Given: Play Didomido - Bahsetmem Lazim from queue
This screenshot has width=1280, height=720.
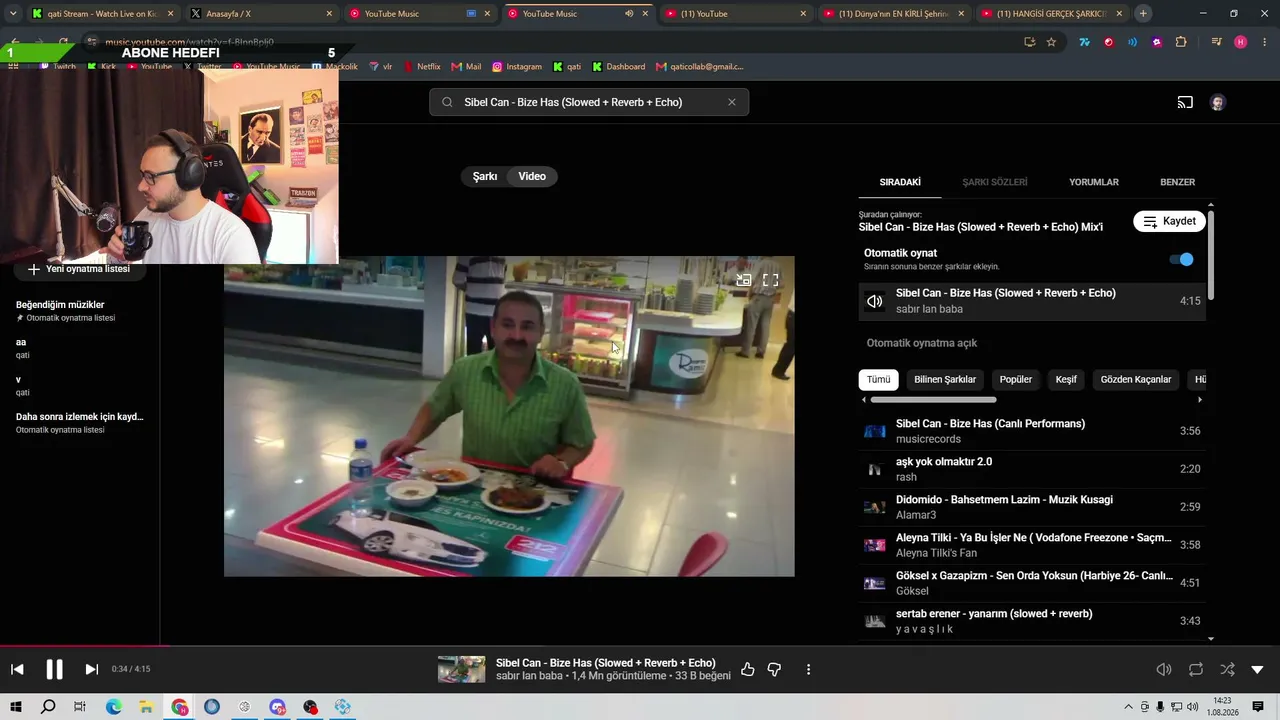Looking at the screenshot, I should click(1032, 507).
